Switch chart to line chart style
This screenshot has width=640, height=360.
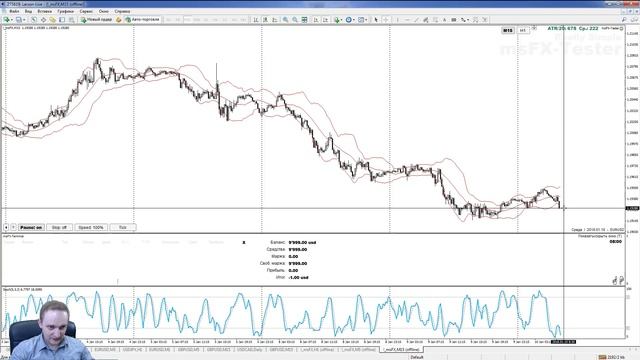tap(275, 20)
